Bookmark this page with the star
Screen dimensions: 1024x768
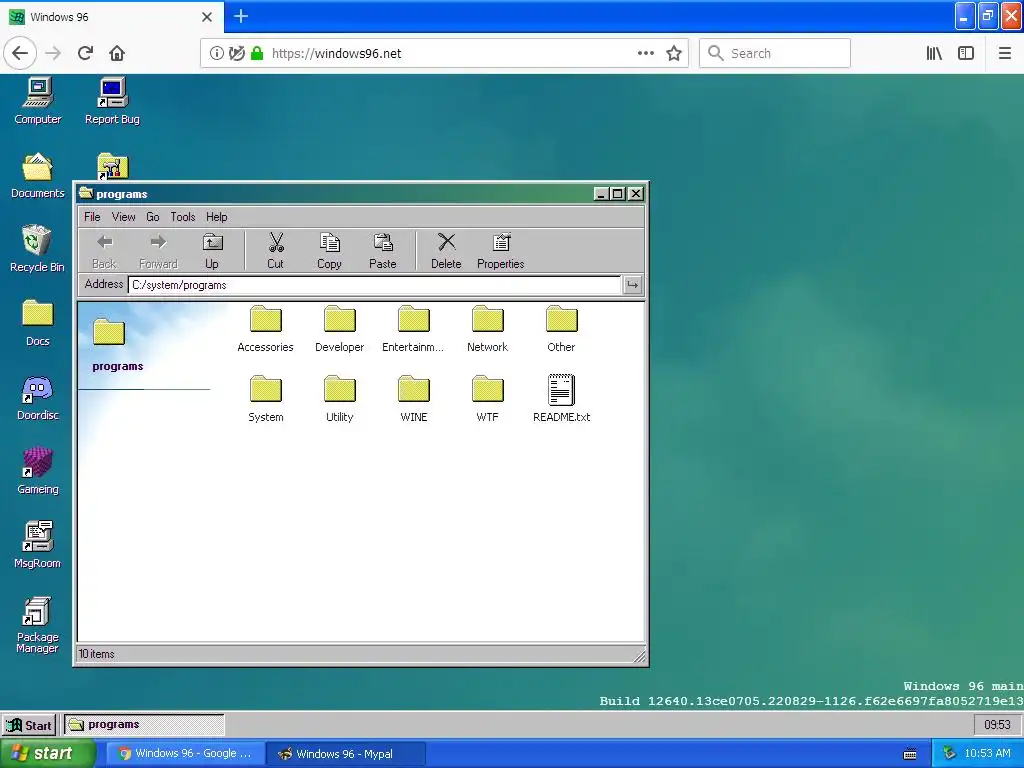tap(674, 53)
